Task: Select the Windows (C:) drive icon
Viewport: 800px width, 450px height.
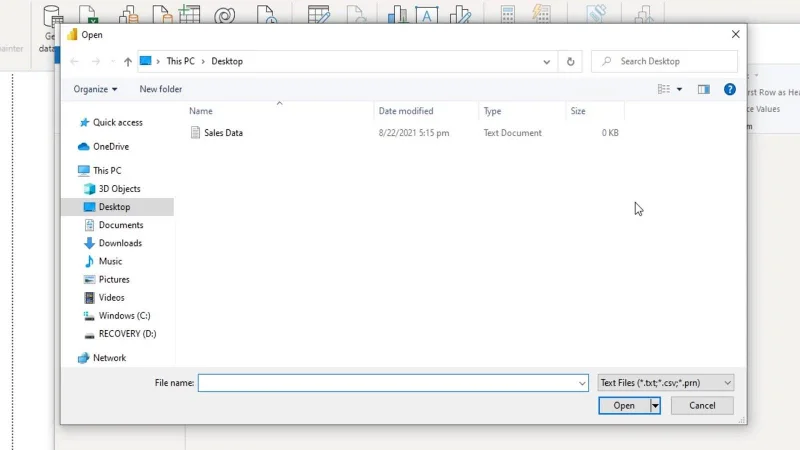Action: (x=89, y=316)
